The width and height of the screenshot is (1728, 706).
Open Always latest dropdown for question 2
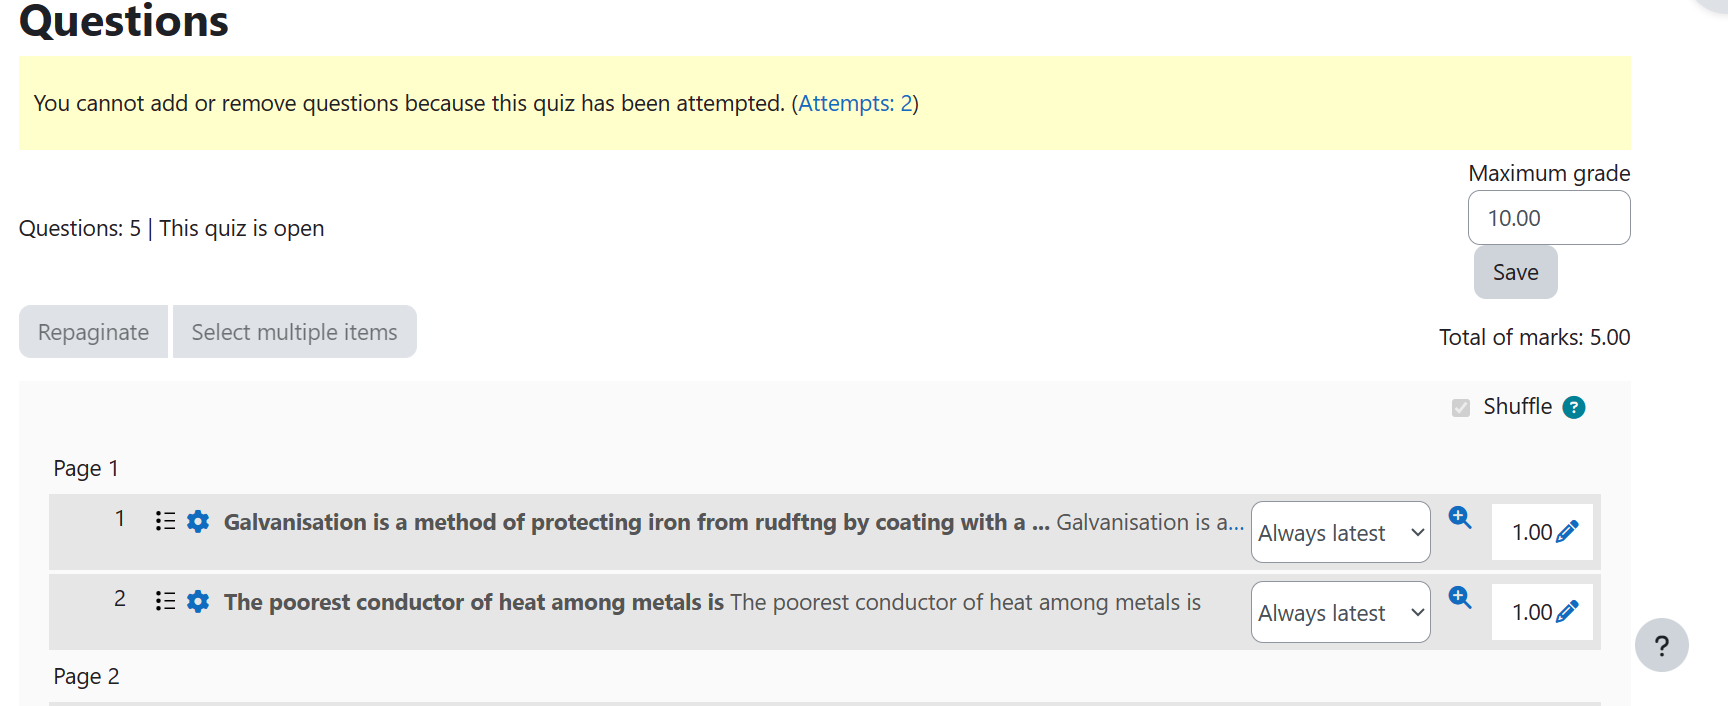[1341, 612]
